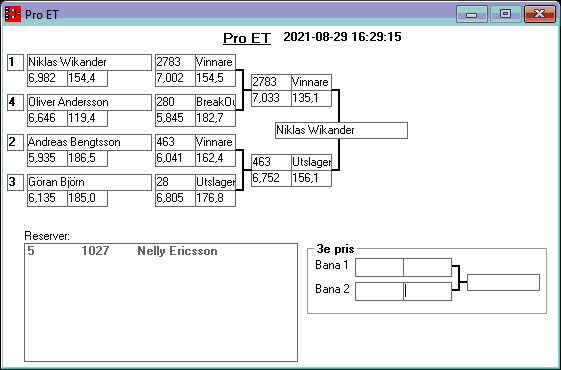Screen dimensions: 561x370
Task: Click the Bana 1 first input box
Action: [x=379, y=267]
